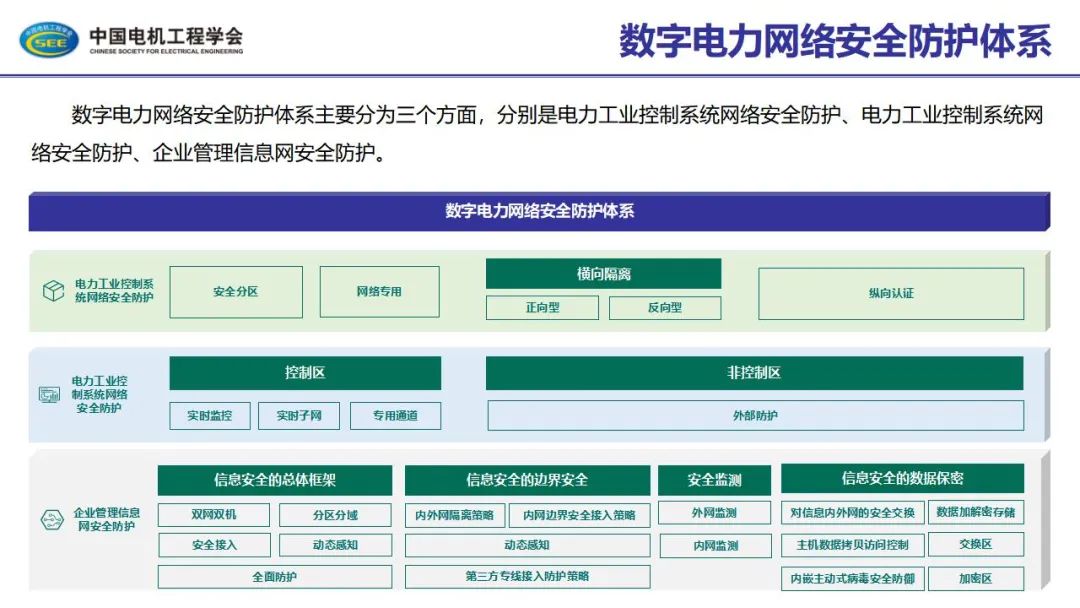Select the 网络专用 box
This screenshot has width=1080, height=608.
pyautogui.click(x=380, y=292)
